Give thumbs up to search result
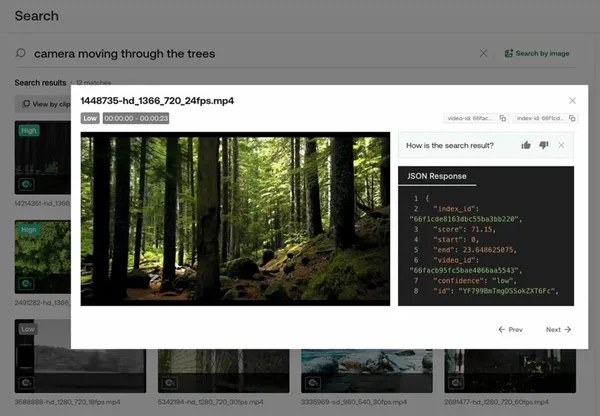The height and width of the screenshot is (416, 600). [526, 145]
